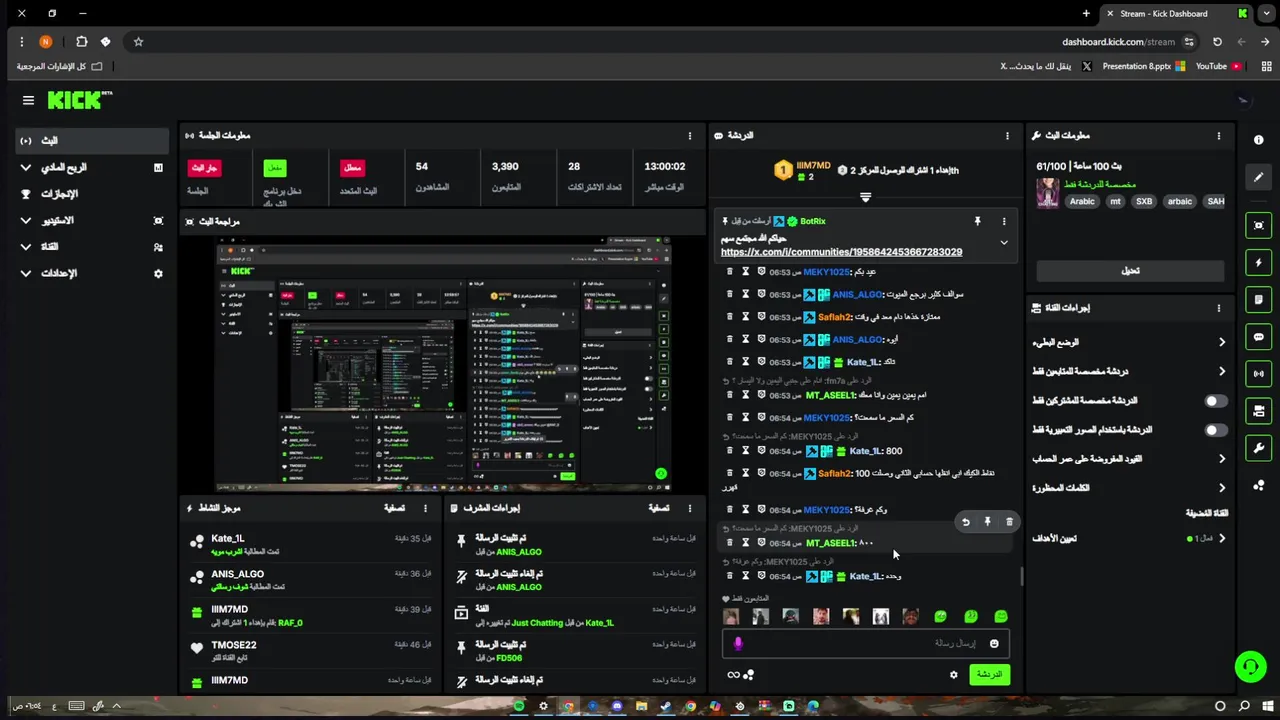Expand the first chevron item in left menu
Screen dimensions: 1280x720
pyautogui.click(x=26, y=168)
